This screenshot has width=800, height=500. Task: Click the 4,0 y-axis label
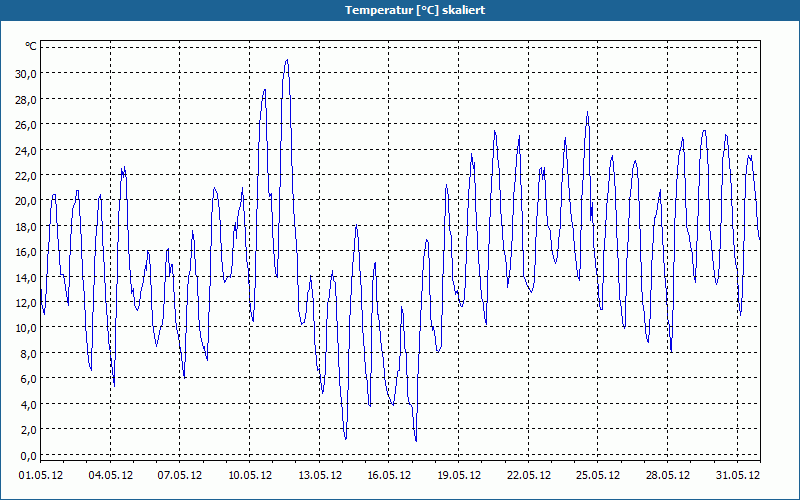pos(28,404)
